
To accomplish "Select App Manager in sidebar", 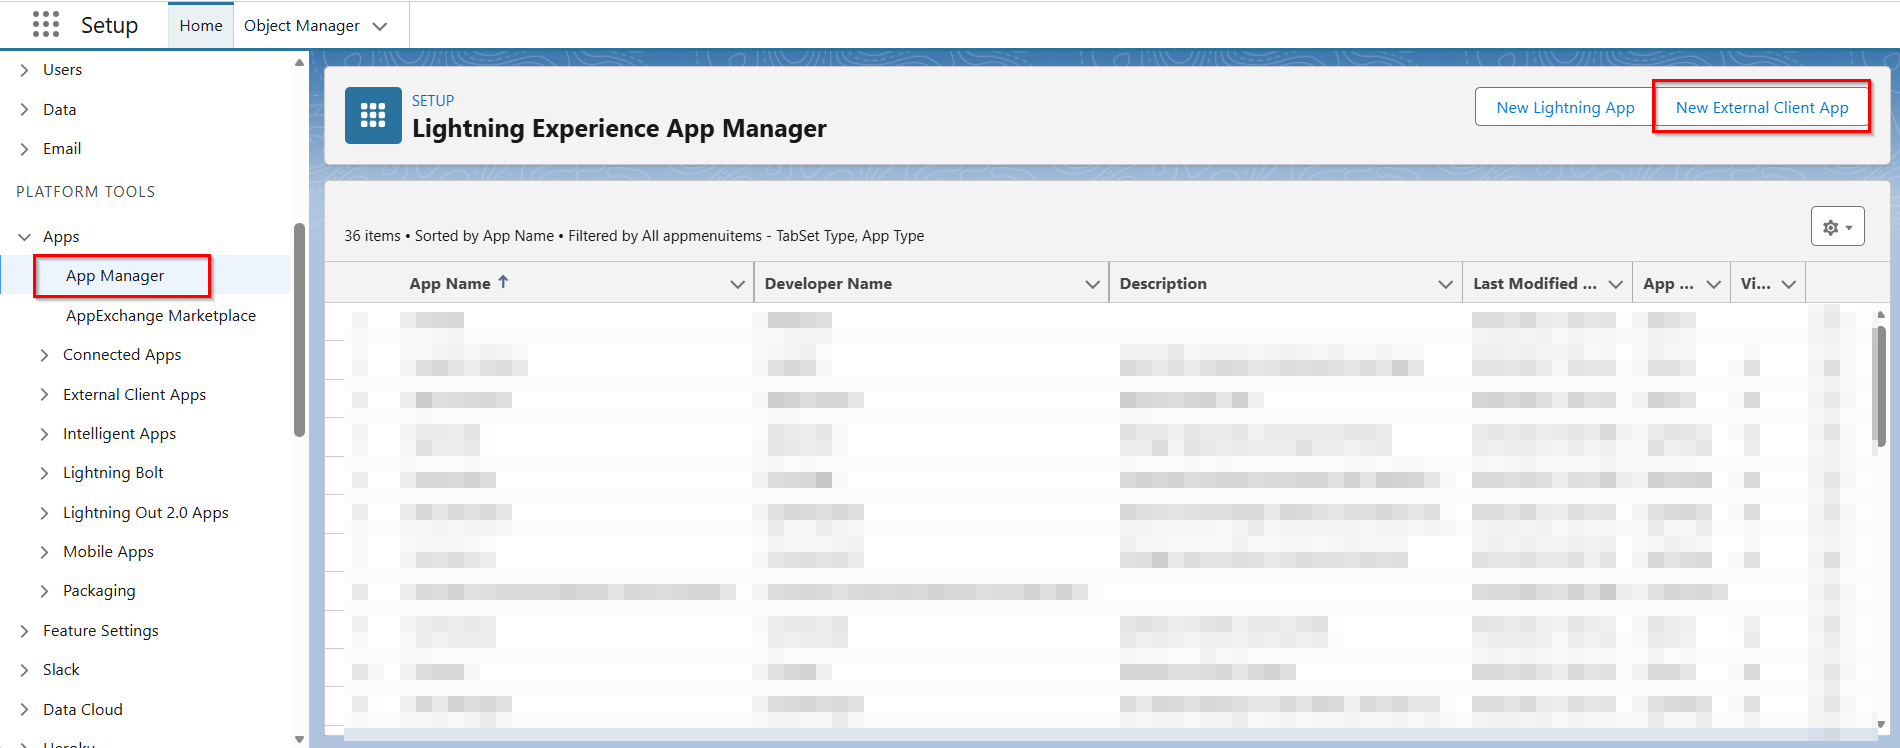I will (x=115, y=276).
